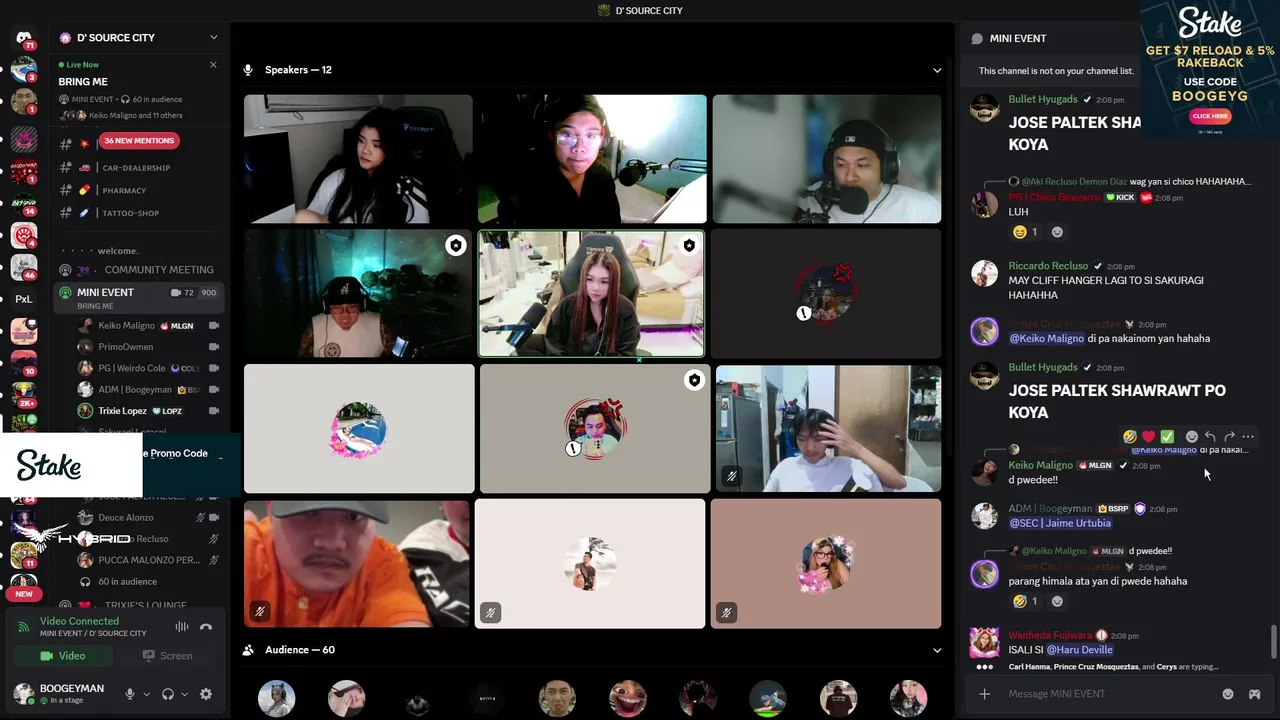This screenshot has width=1280, height=720.
Task: Dismiss the Live Now BRING ME banner
Action: pos(213,64)
